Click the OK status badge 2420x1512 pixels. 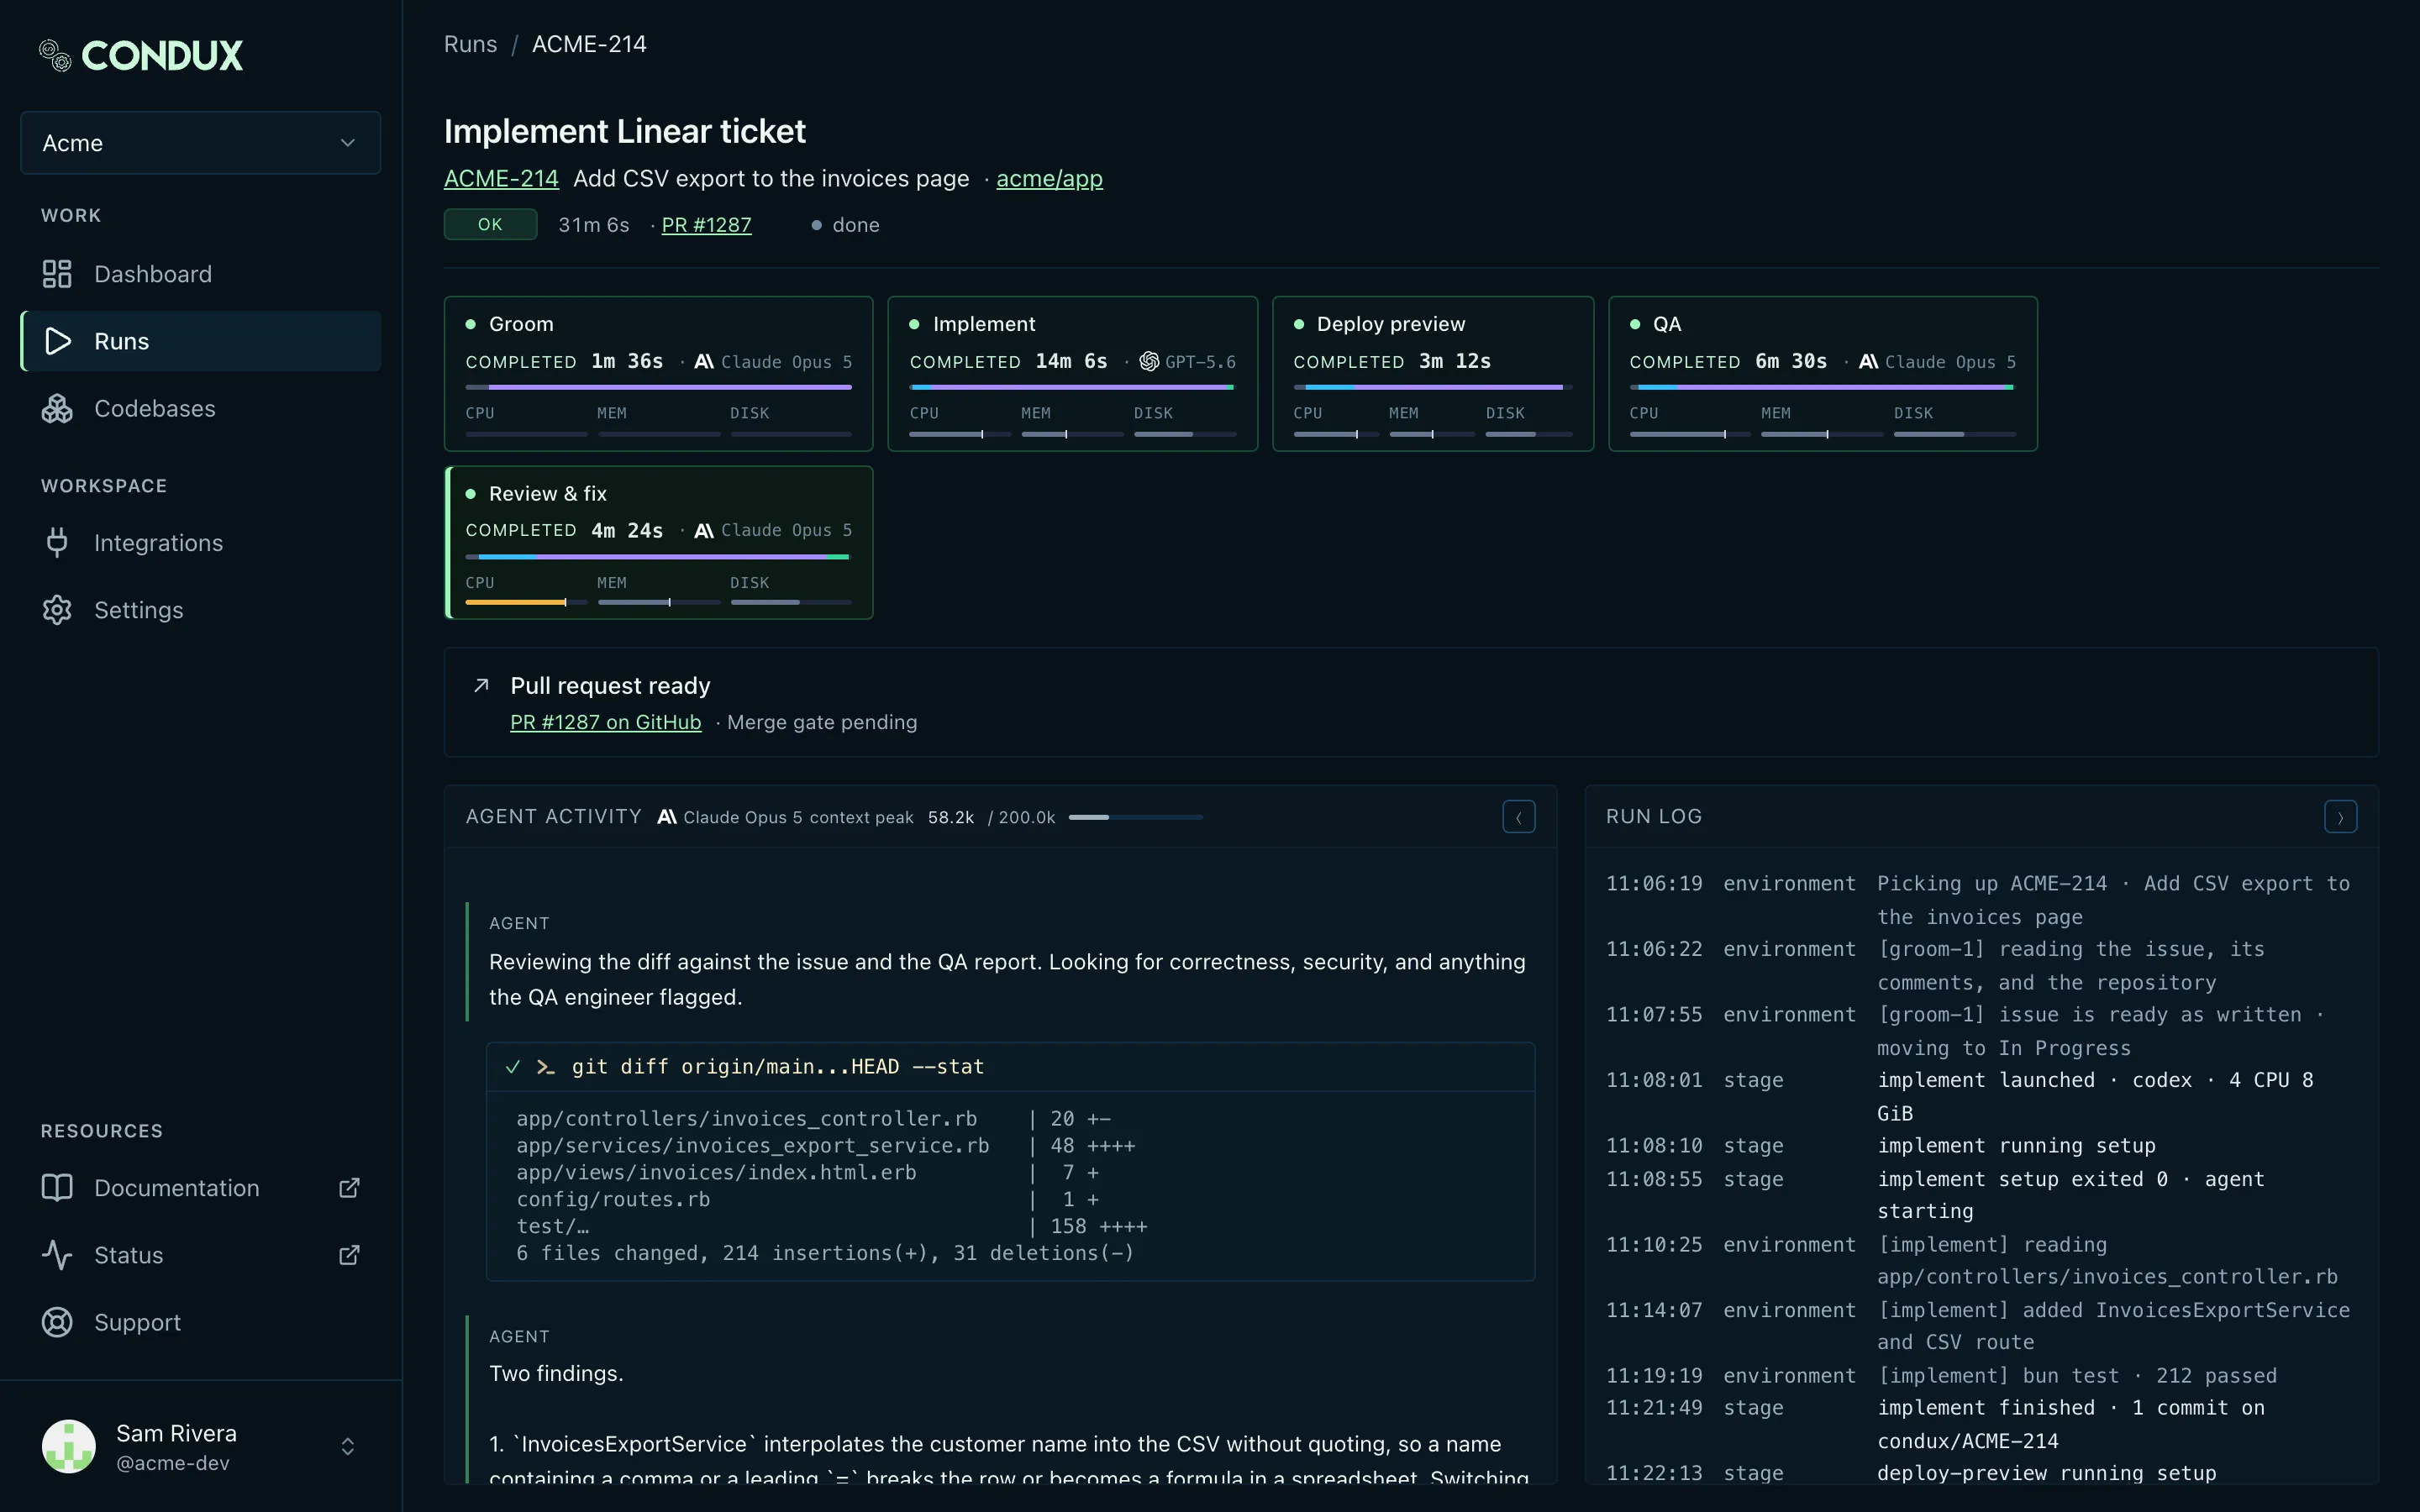490,224
